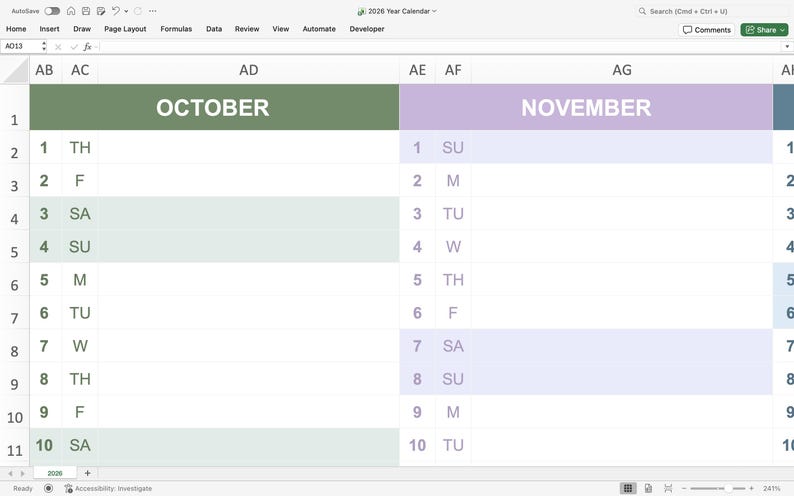Image resolution: width=794 pixels, height=496 pixels.
Task: Toggle the AutoSave switch
Action: point(52,11)
